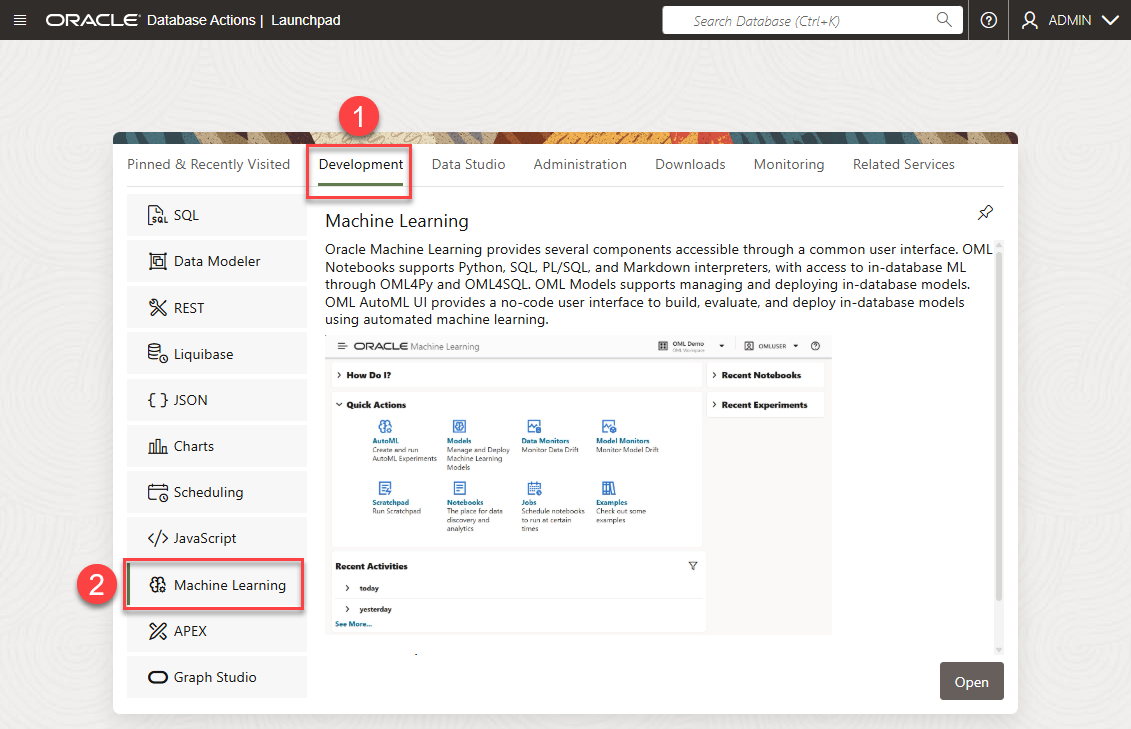Screen dimensions: 1131x729
Task: Click the Open button
Action: coord(971,681)
